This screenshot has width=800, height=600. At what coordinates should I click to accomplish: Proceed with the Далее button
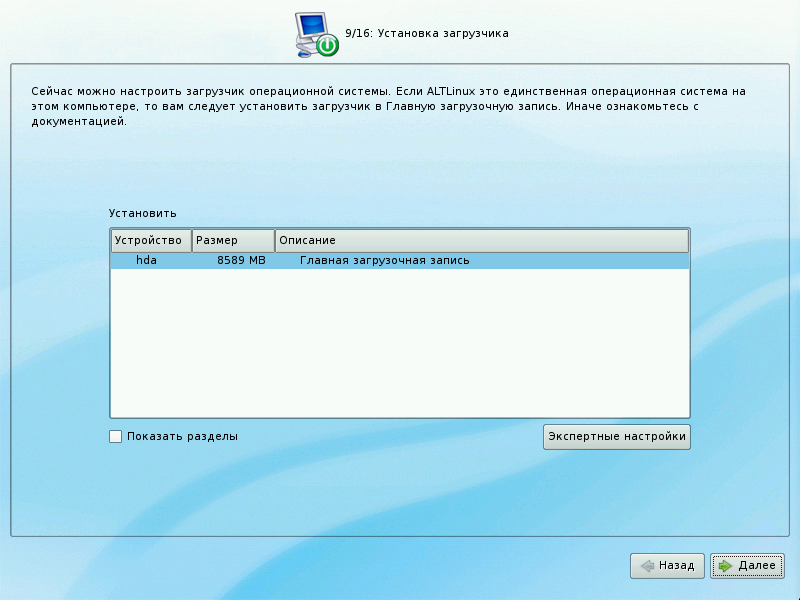click(747, 566)
